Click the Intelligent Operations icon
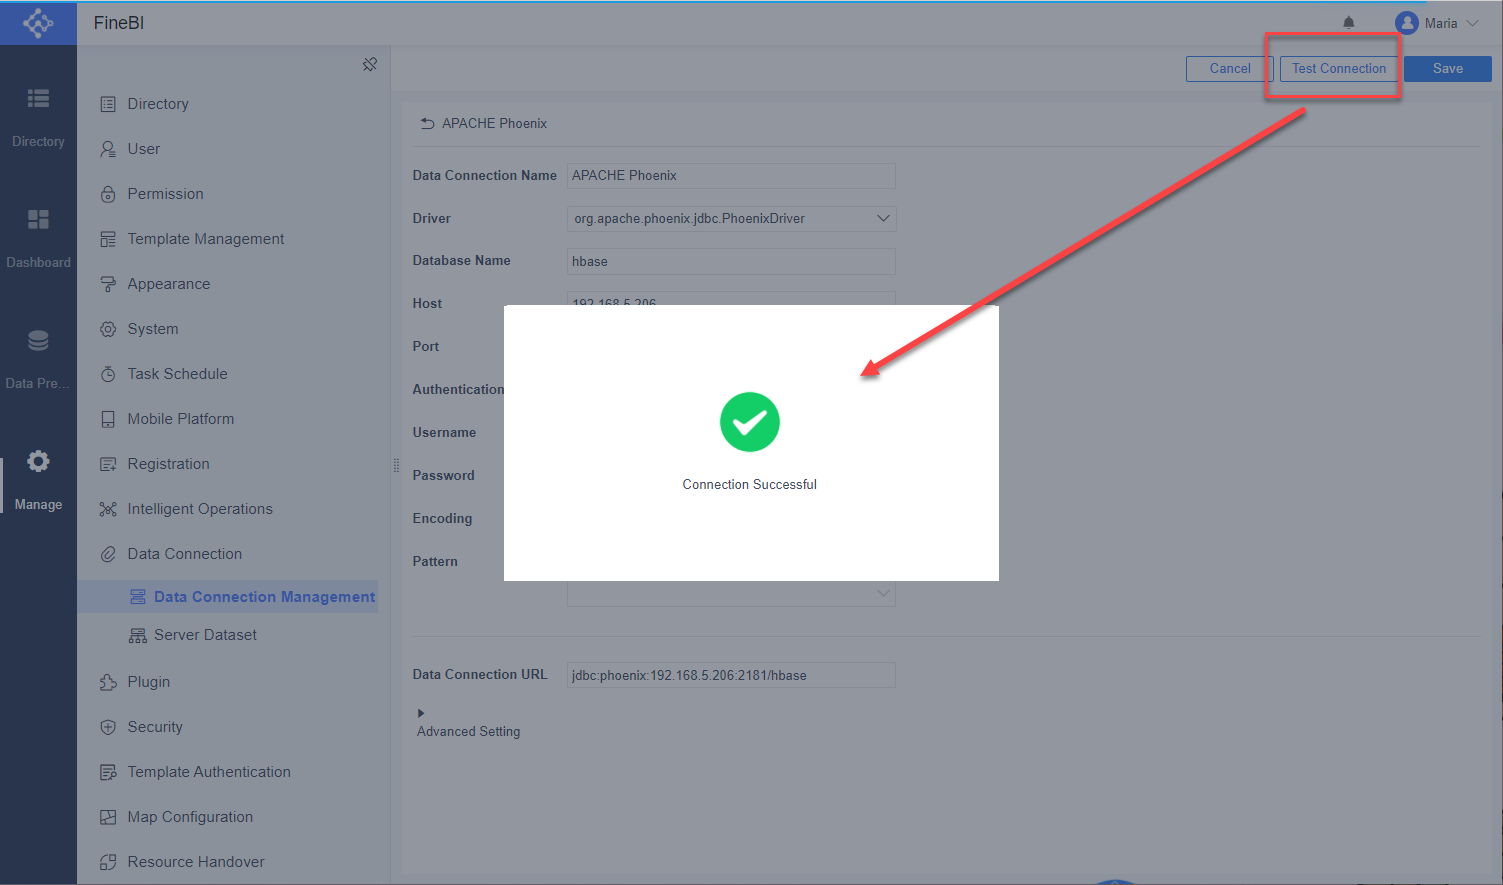 click(x=108, y=509)
